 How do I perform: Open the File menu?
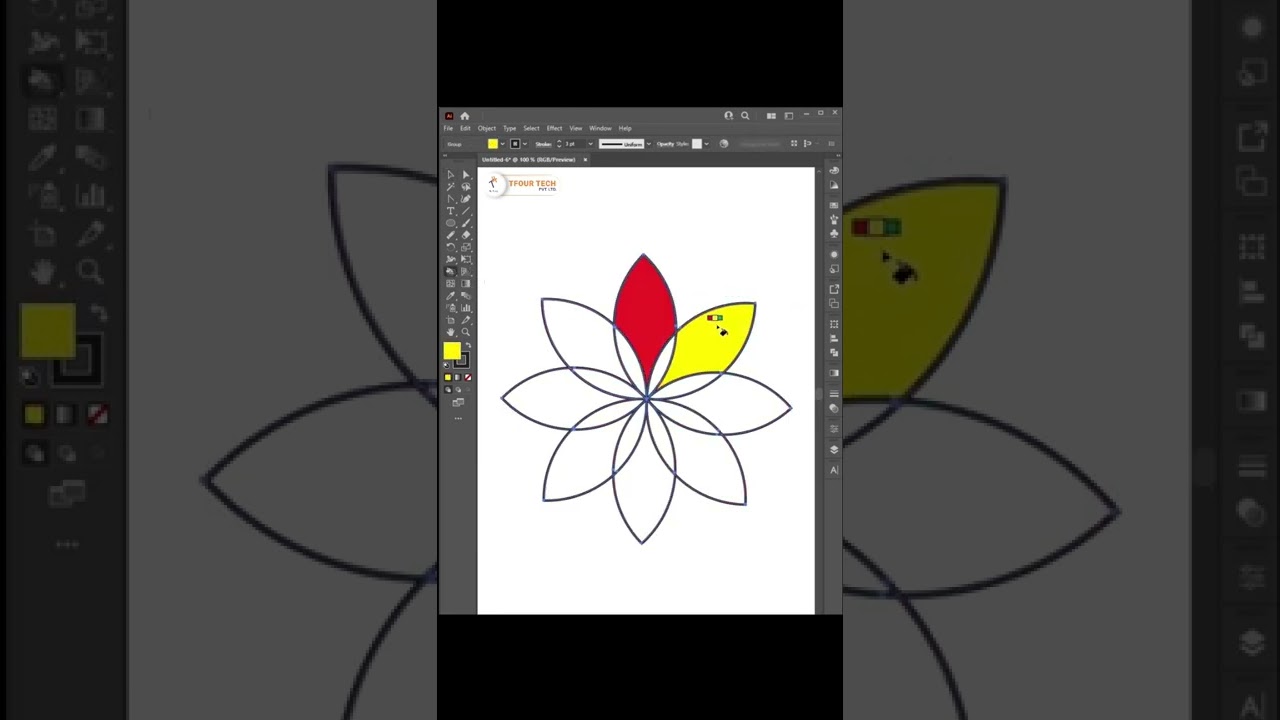(448, 128)
